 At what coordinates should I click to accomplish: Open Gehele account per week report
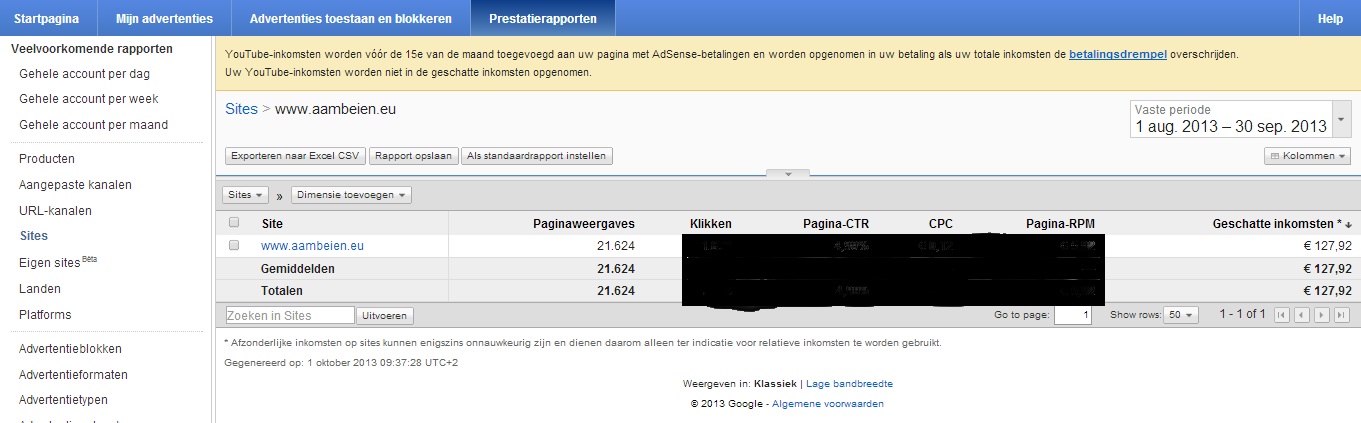[89, 99]
